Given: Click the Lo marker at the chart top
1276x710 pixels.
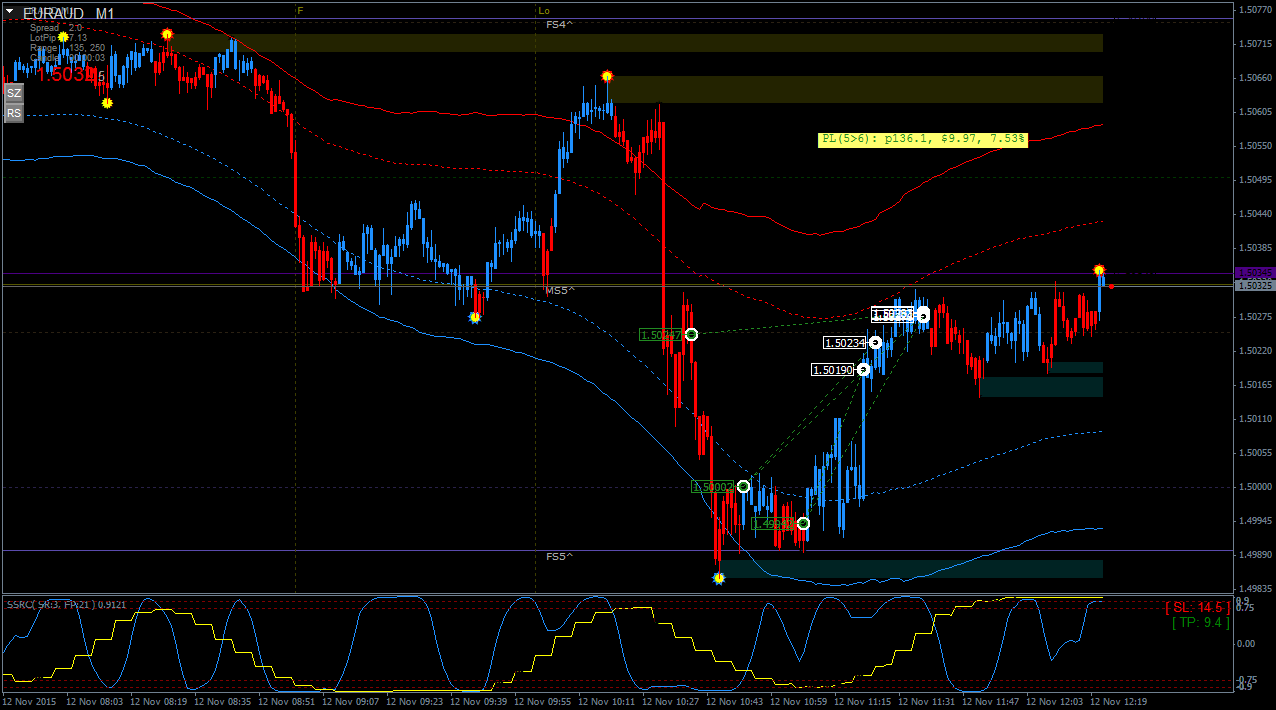Looking at the screenshot, I should click(544, 10).
